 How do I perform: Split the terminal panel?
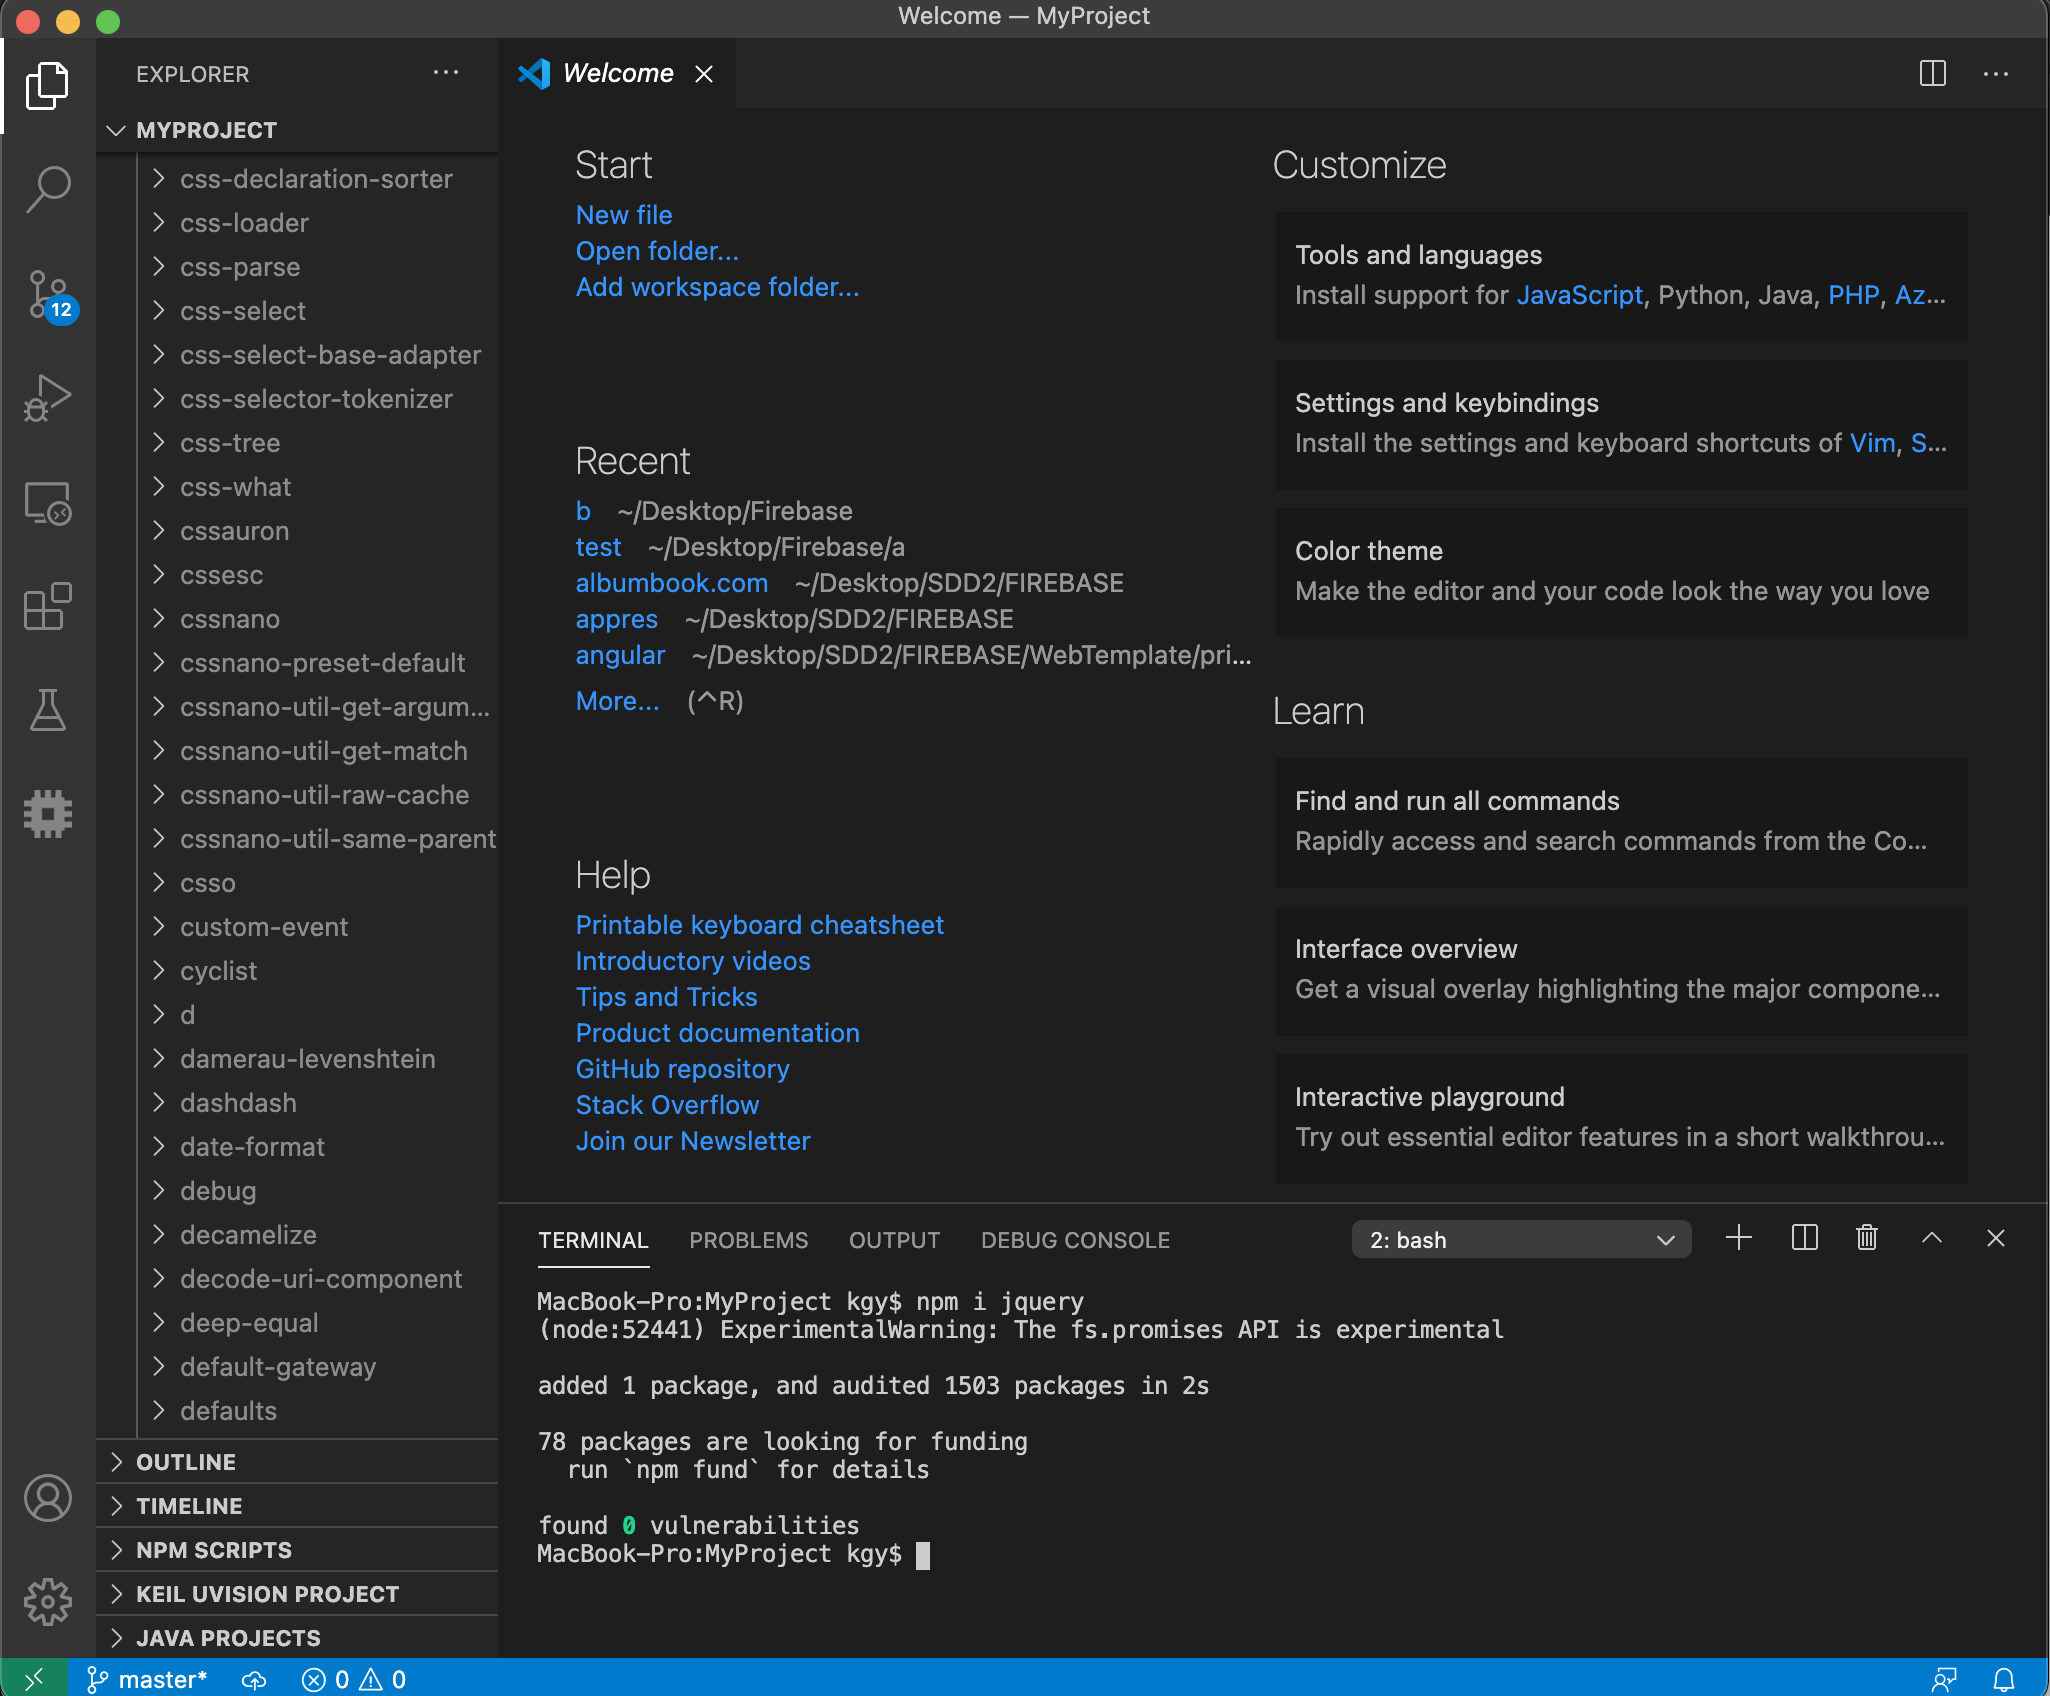tap(1804, 1238)
